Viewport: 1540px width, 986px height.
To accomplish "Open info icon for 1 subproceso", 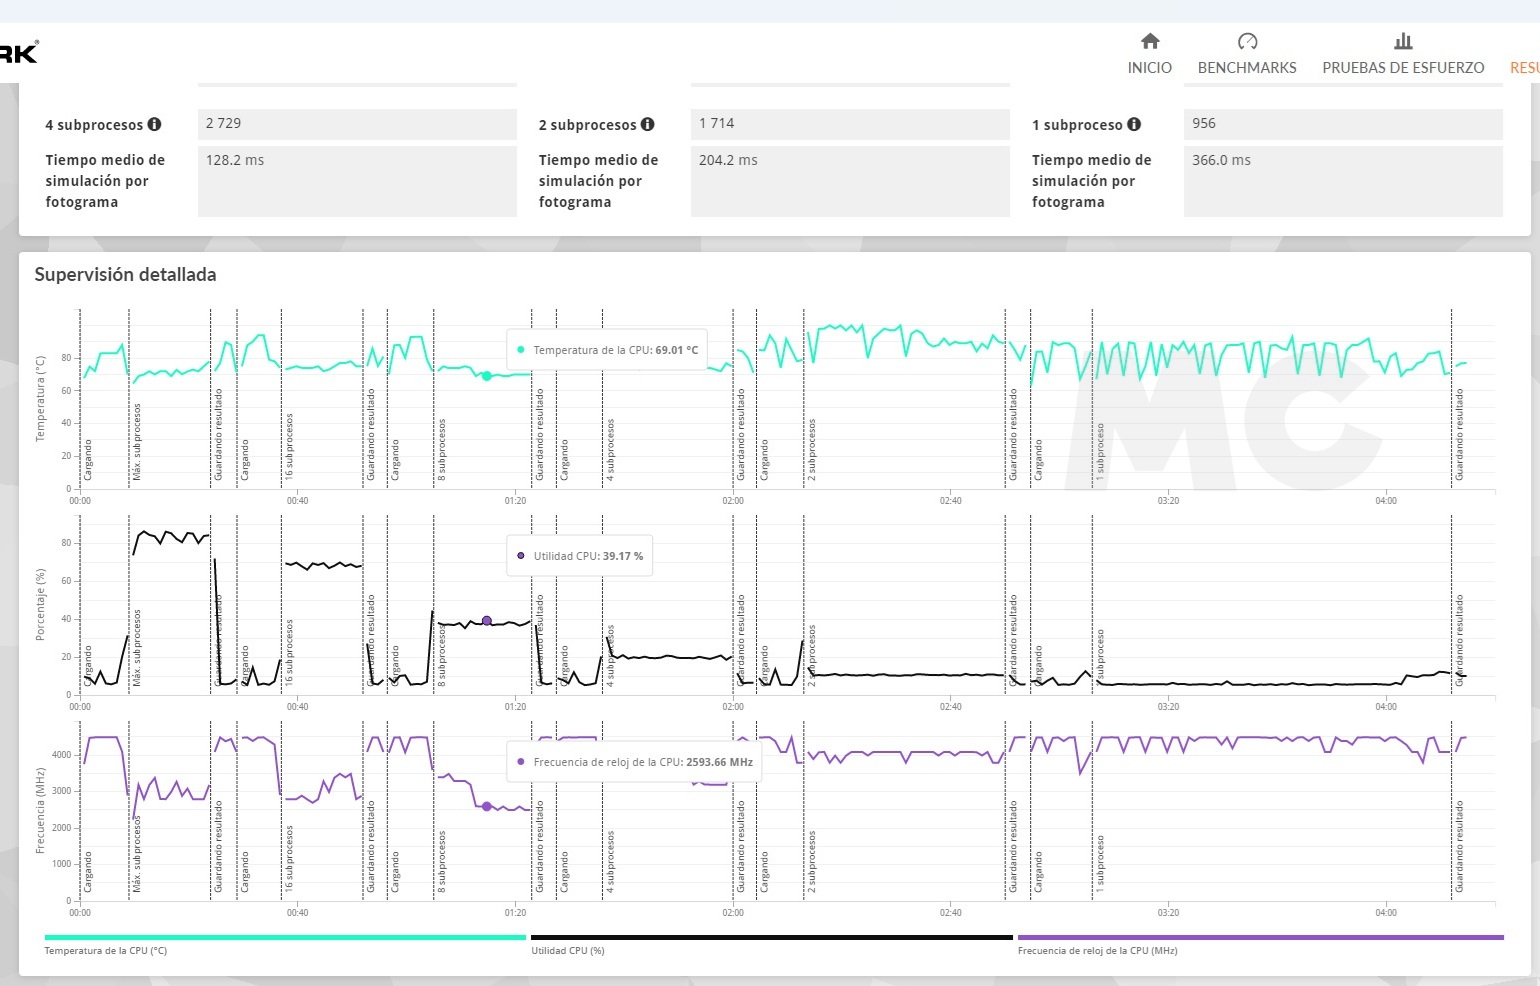I will [1134, 124].
